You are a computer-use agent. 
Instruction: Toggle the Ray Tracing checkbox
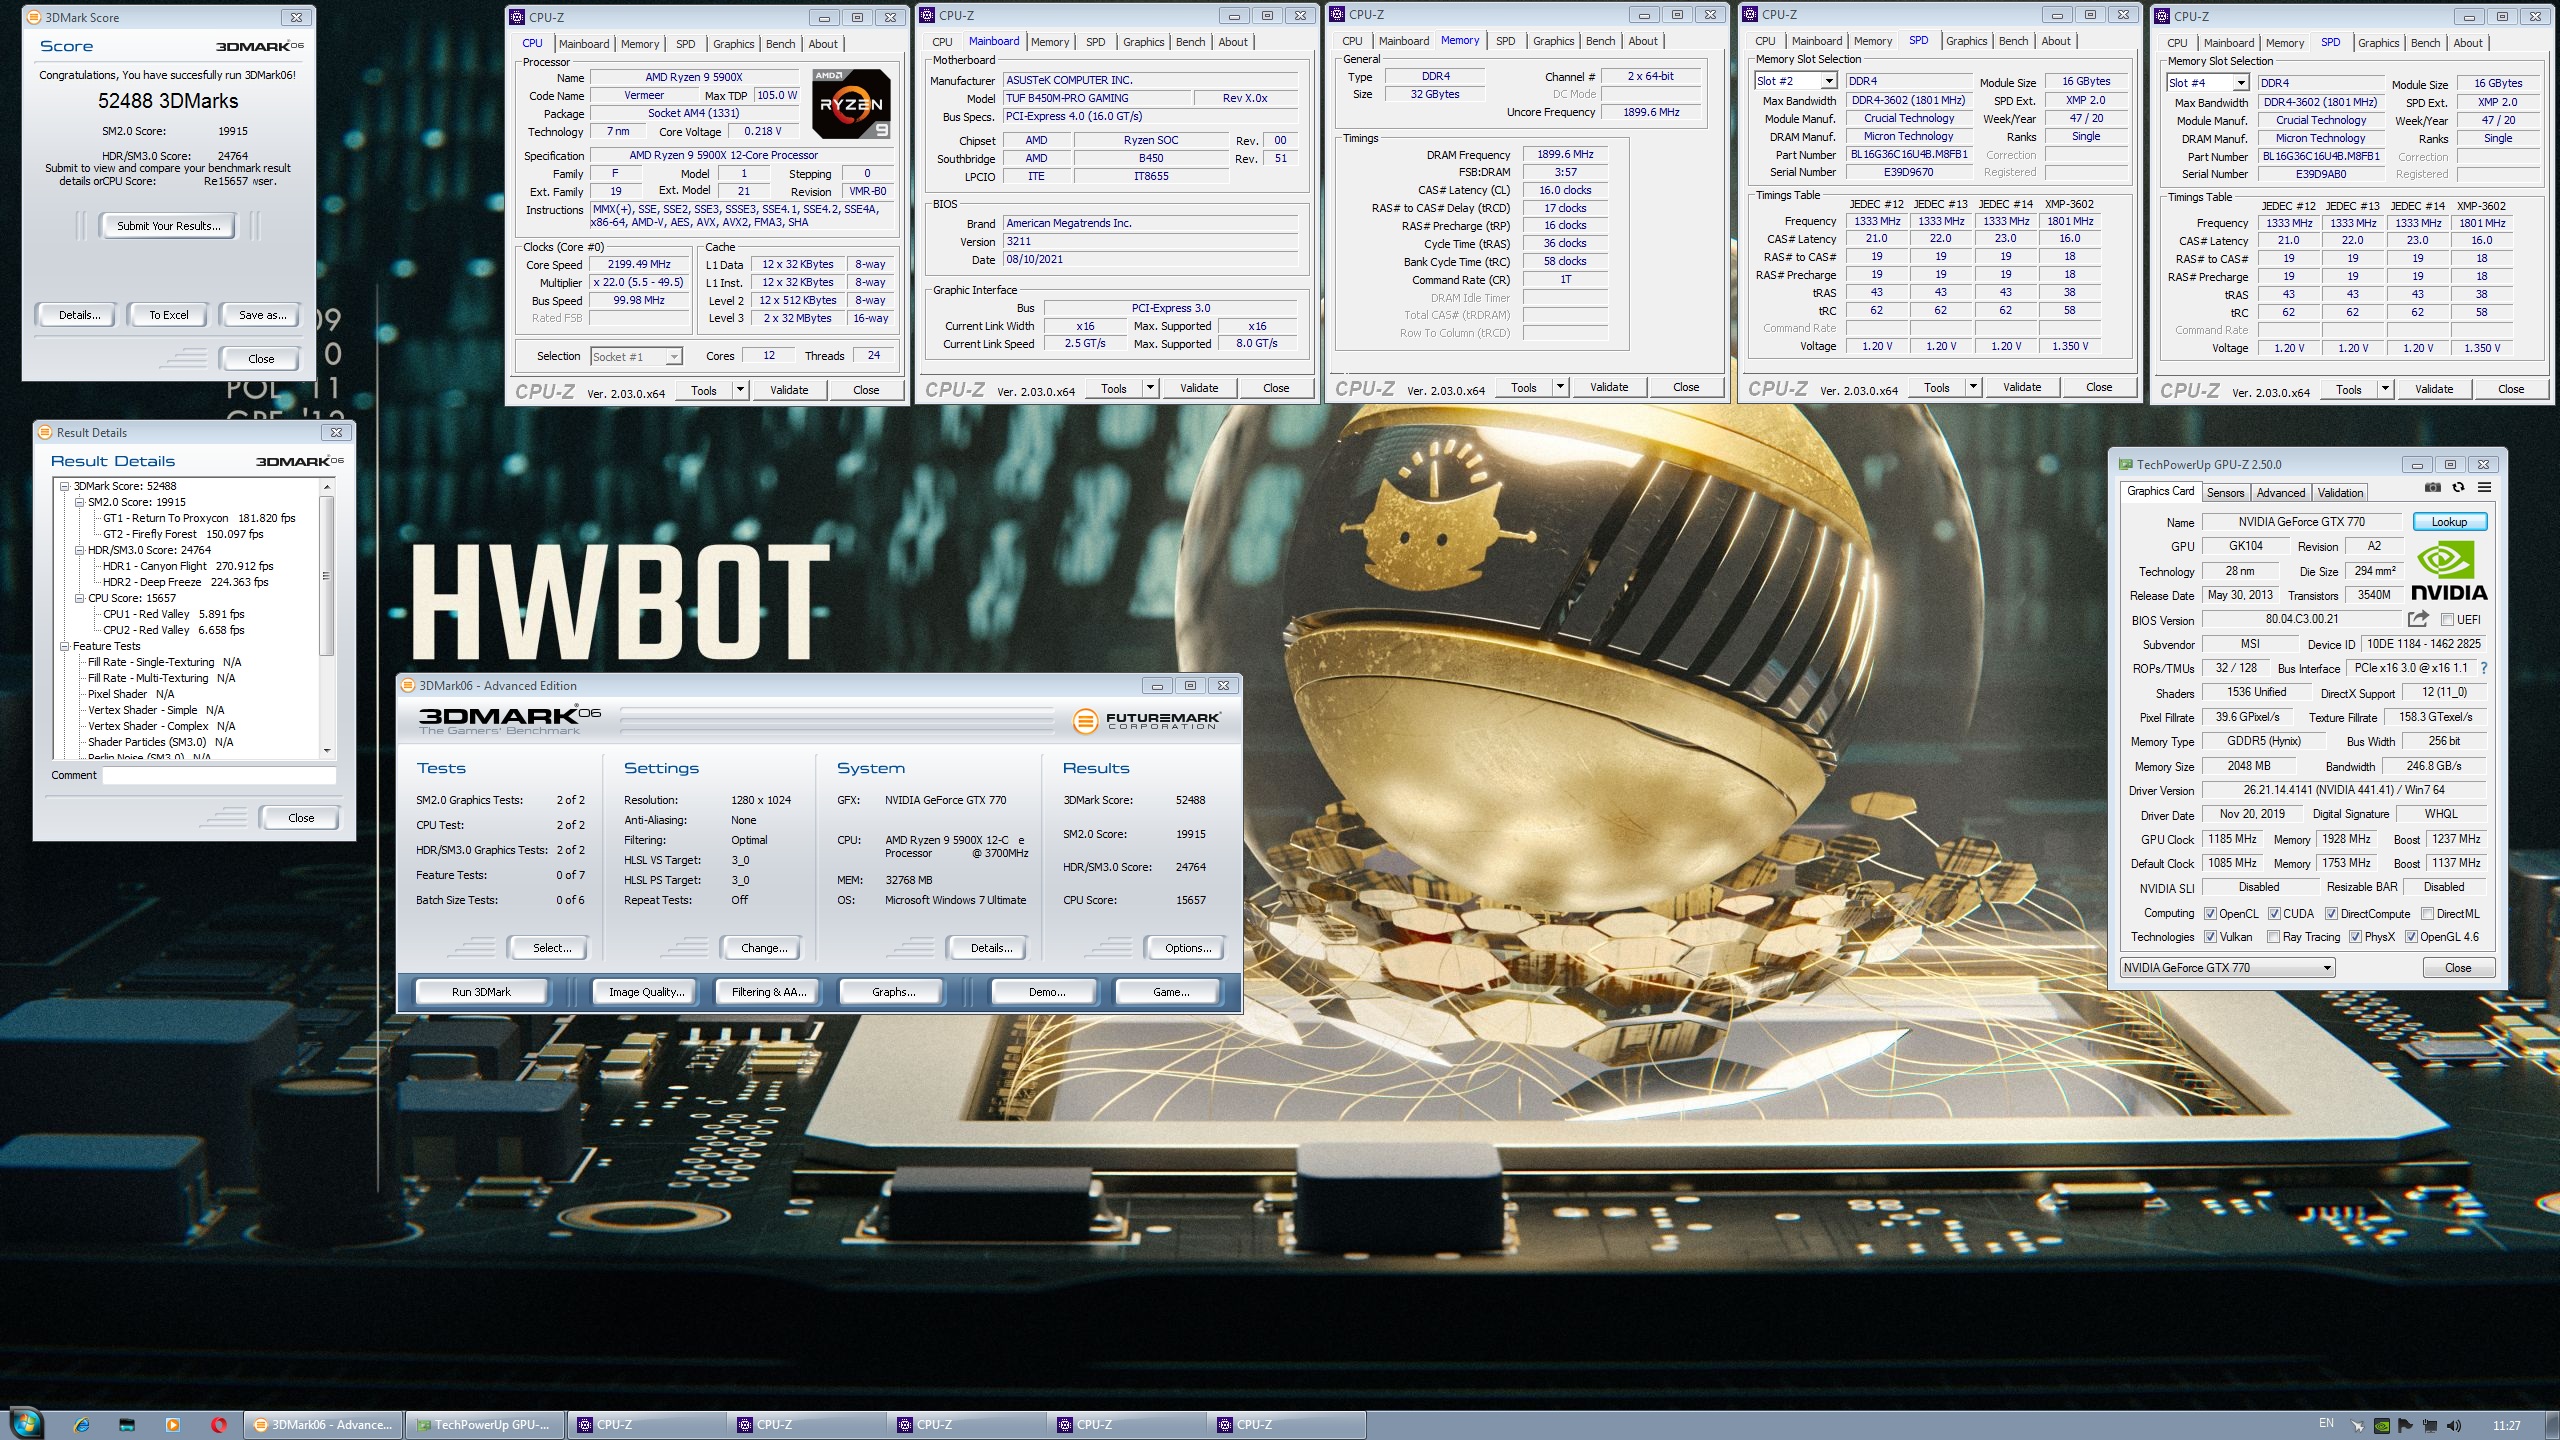[x=2274, y=937]
